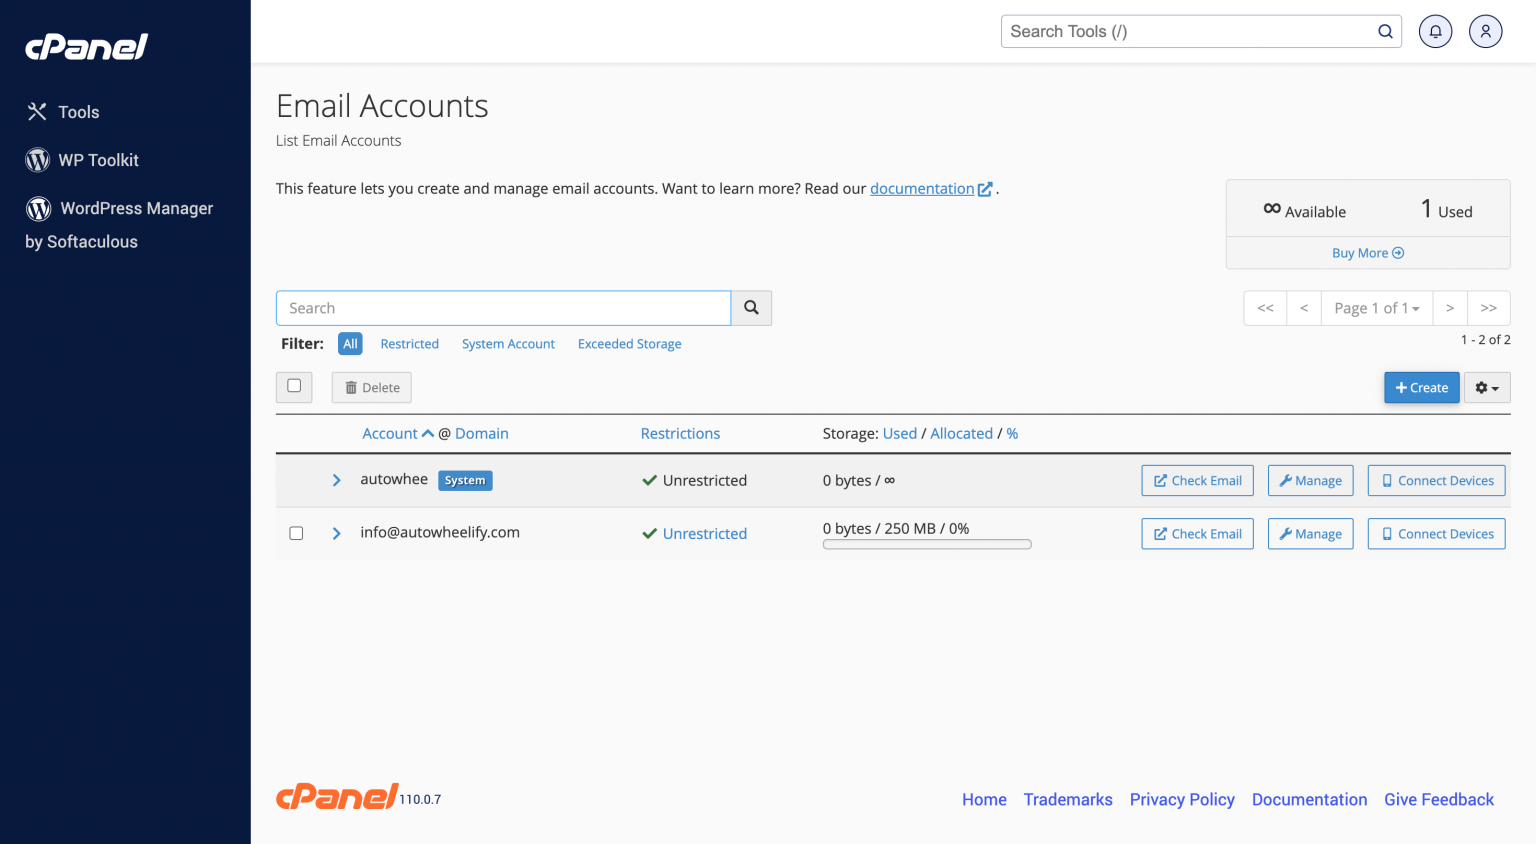Open WP Toolkit from the sidebar
The width and height of the screenshot is (1536, 844).
click(98, 160)
